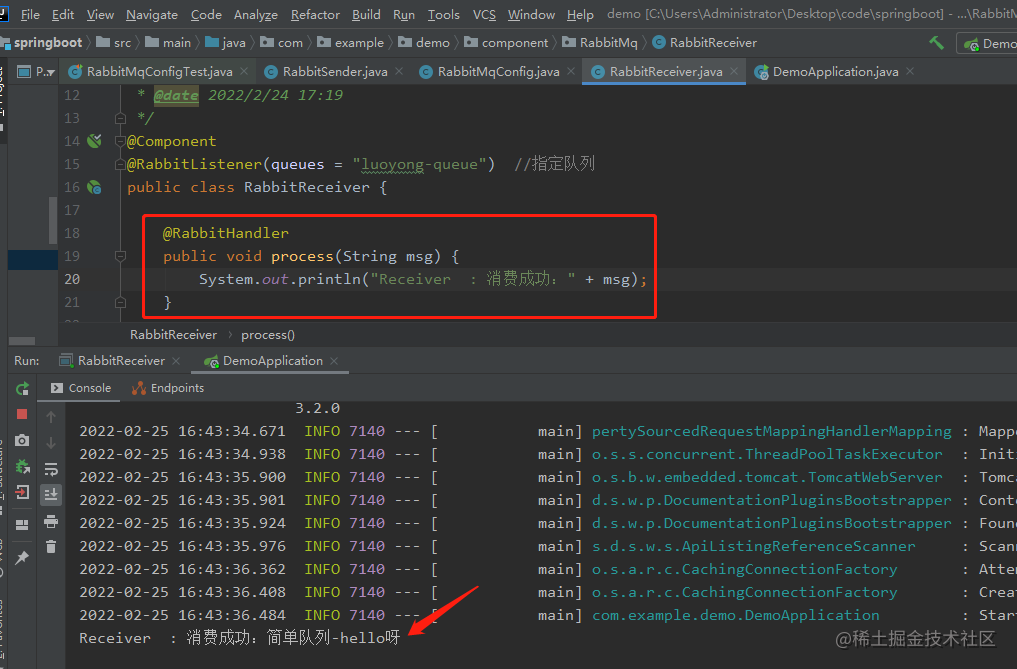1017x669 pixels.
Task: Select the java folder breadcrumb
Action: click(225, 43)
